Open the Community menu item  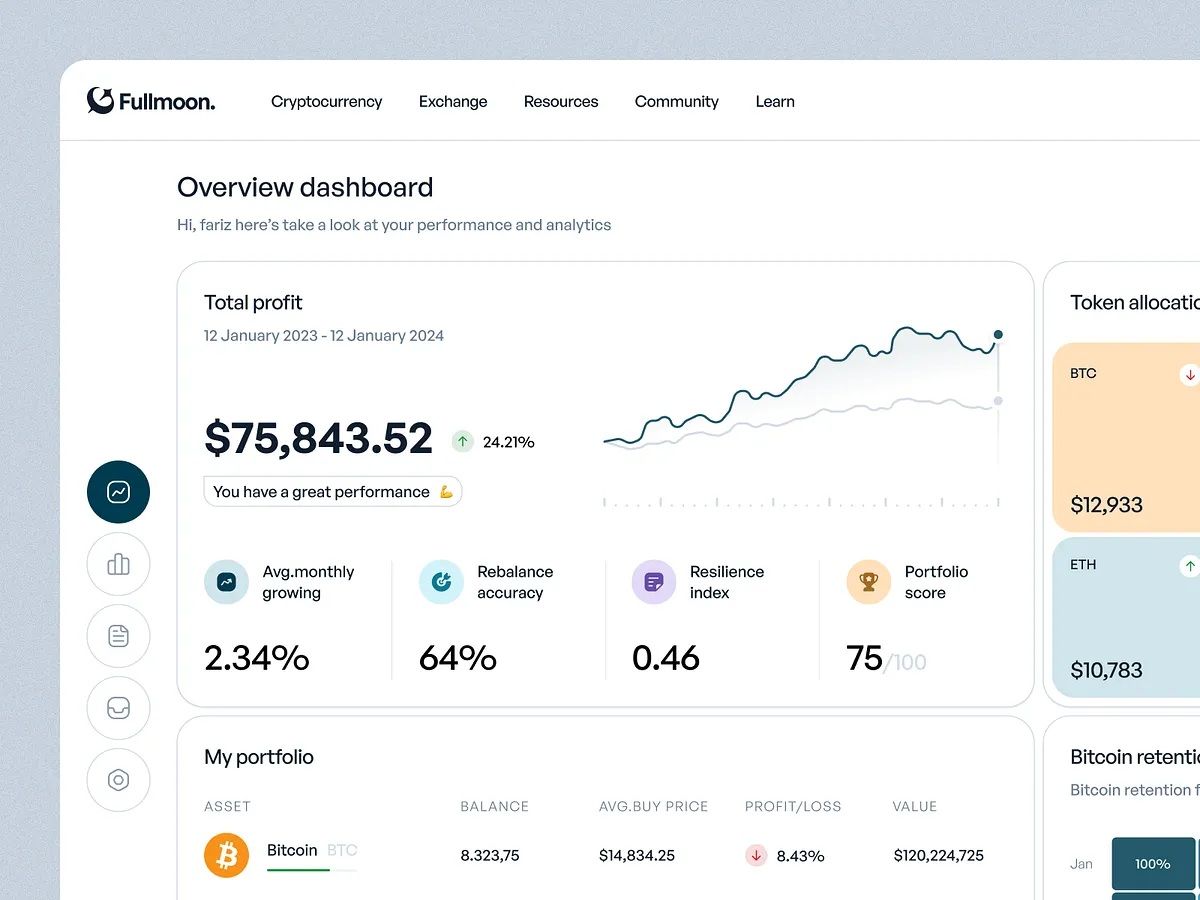(x=676, y=101)
